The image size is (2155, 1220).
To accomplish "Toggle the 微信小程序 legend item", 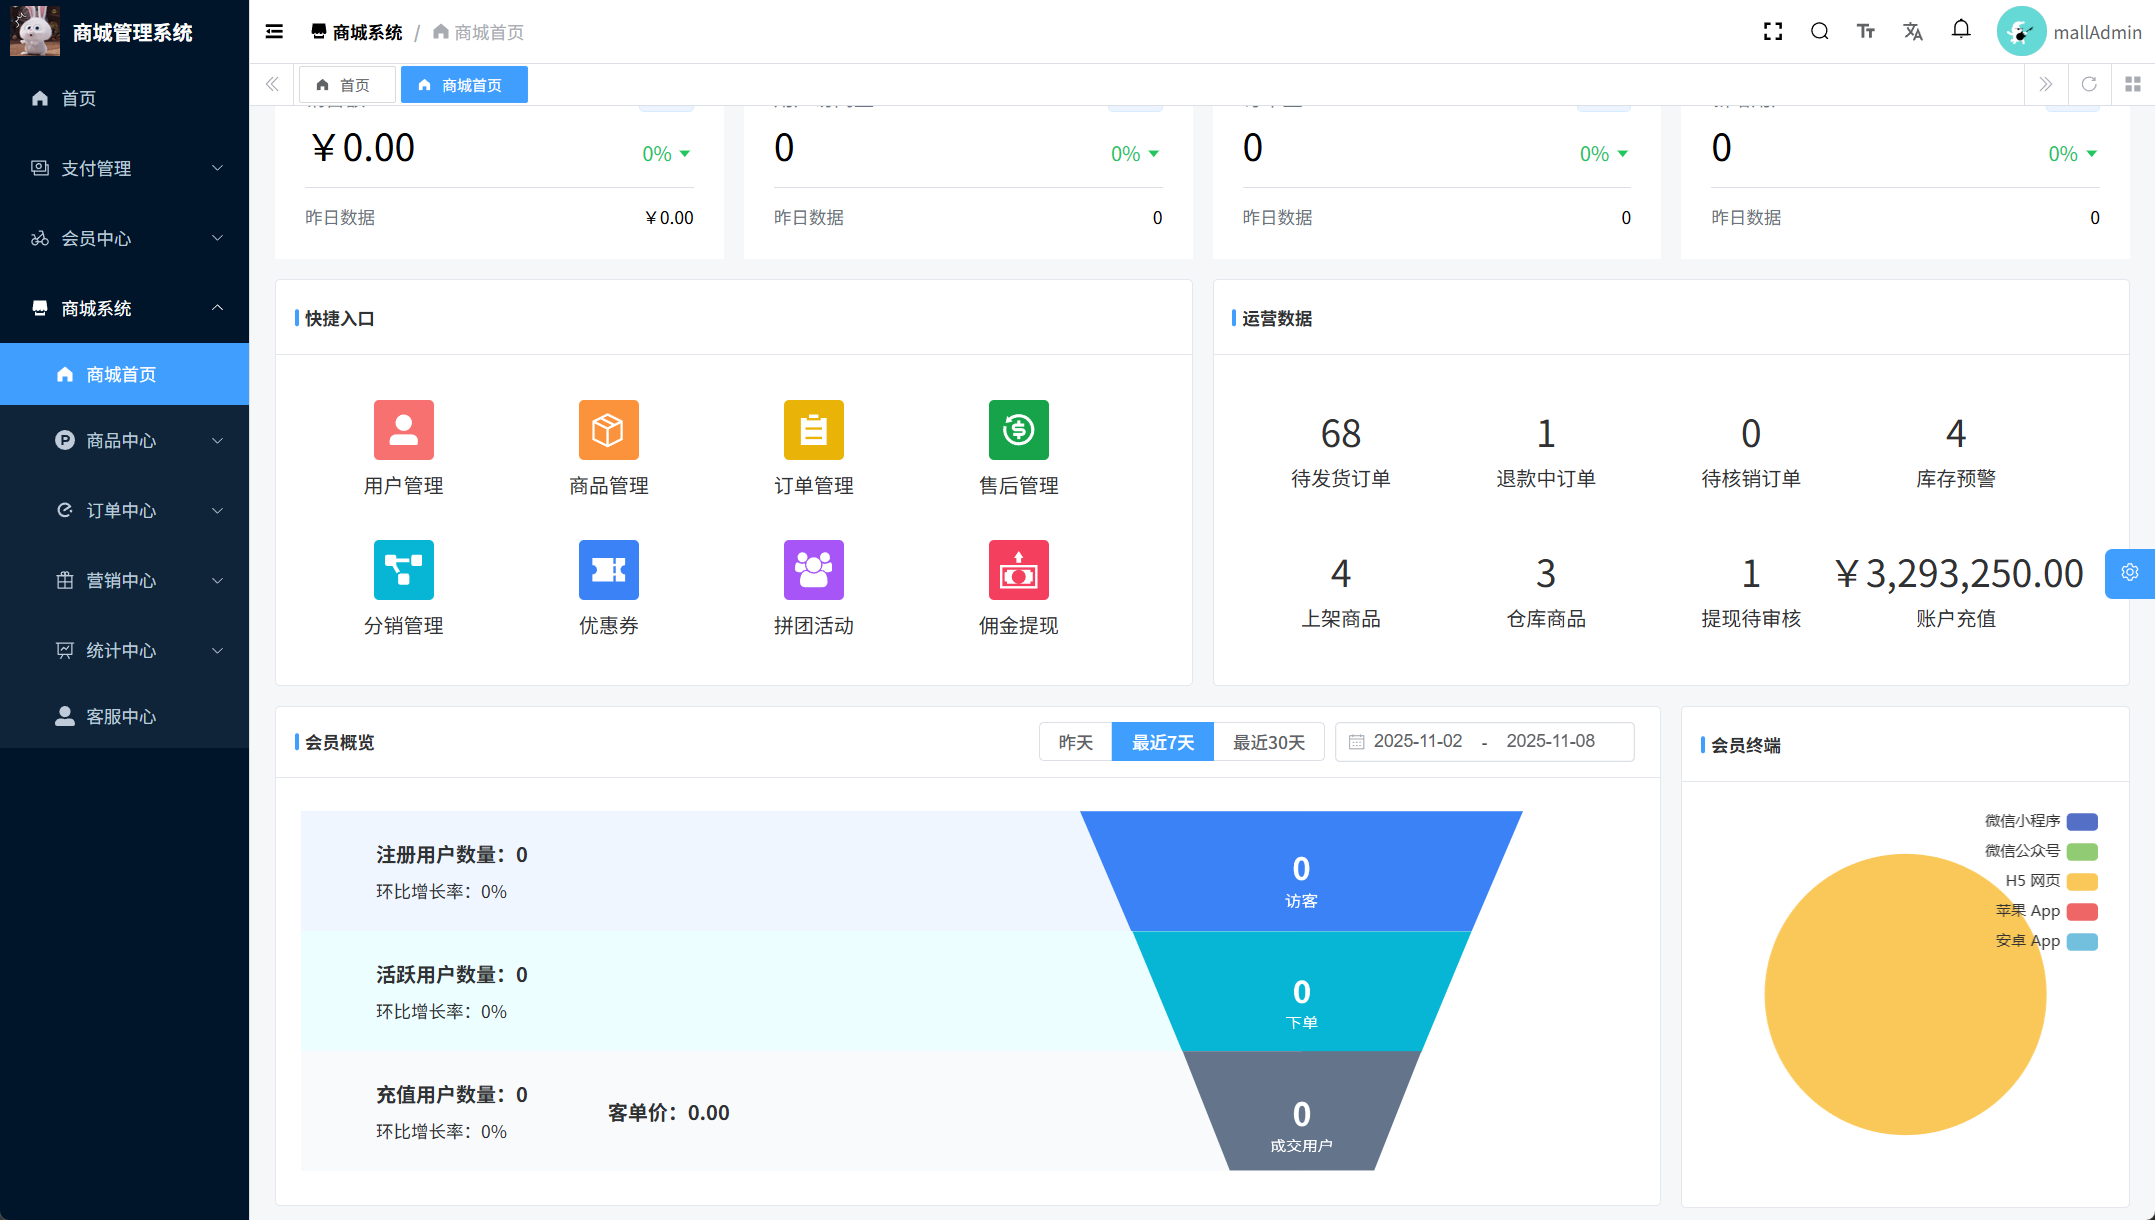I will pyautogui.click(x=2022, y=821).
